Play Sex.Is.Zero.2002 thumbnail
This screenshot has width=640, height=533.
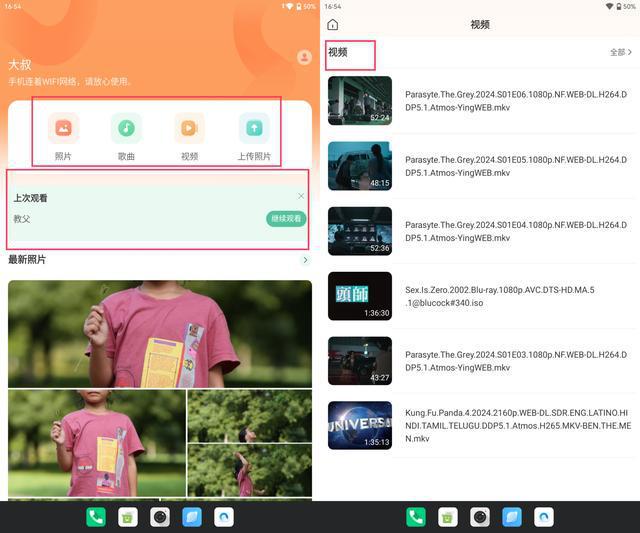(x=360, y=296)
